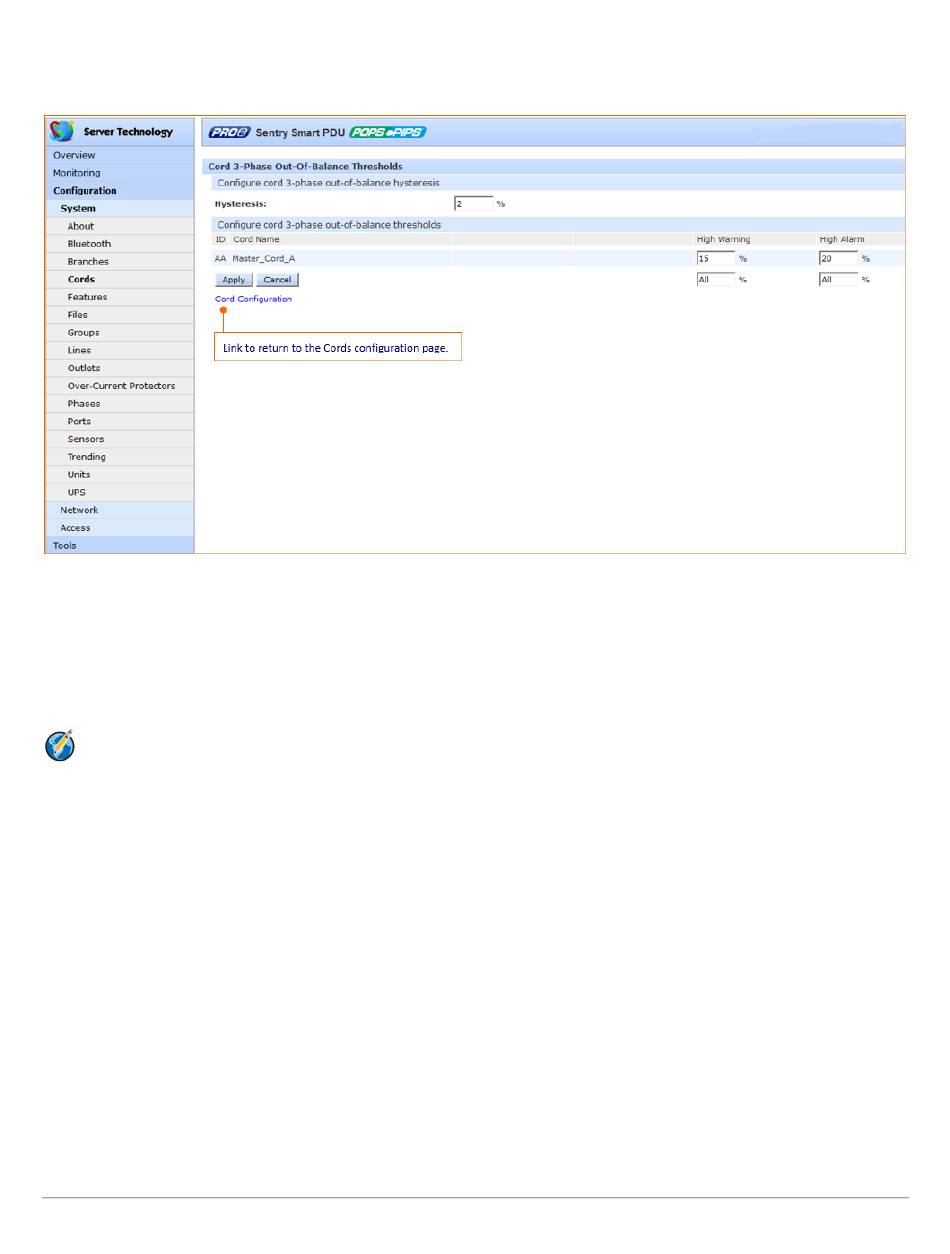Click the POPS PIPS badge icon
Screen dimensions: 950x1254
[x=388, y=132]
